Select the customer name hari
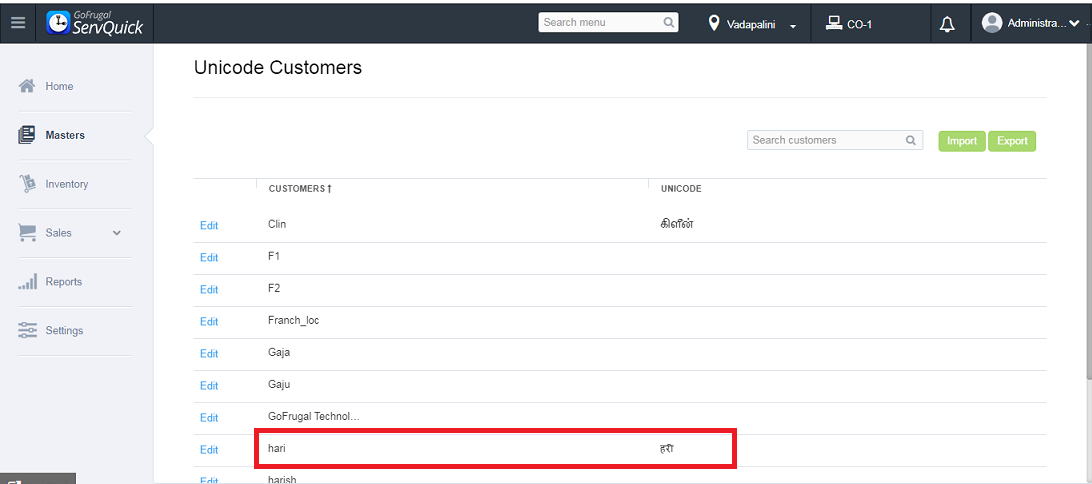Viewport: 1092px width, 484px height. pyautogui.click(x=276, y=448)
